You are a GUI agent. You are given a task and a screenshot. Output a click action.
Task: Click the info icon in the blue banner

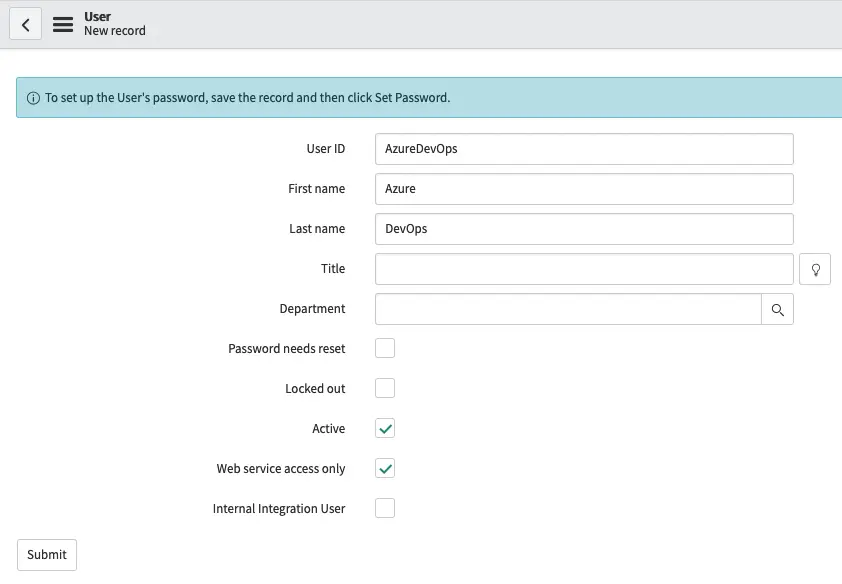(33, 98)
